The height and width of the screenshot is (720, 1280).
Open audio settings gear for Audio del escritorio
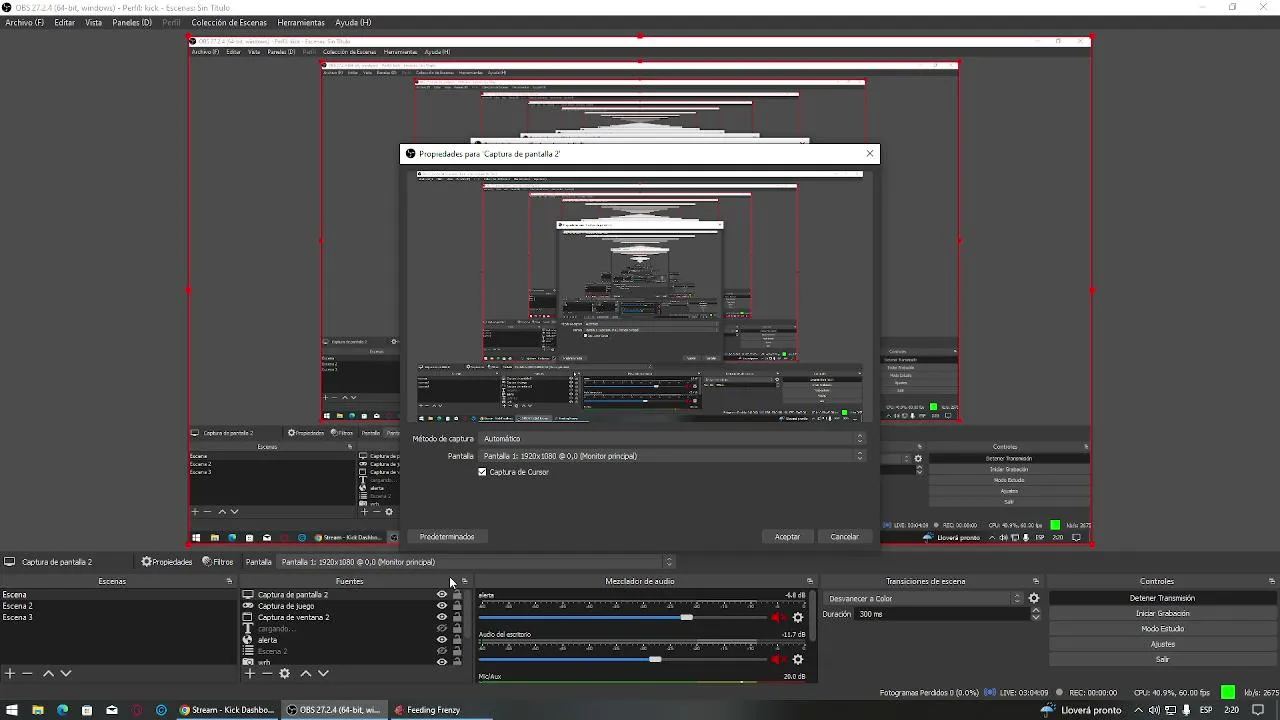[798, 659]
